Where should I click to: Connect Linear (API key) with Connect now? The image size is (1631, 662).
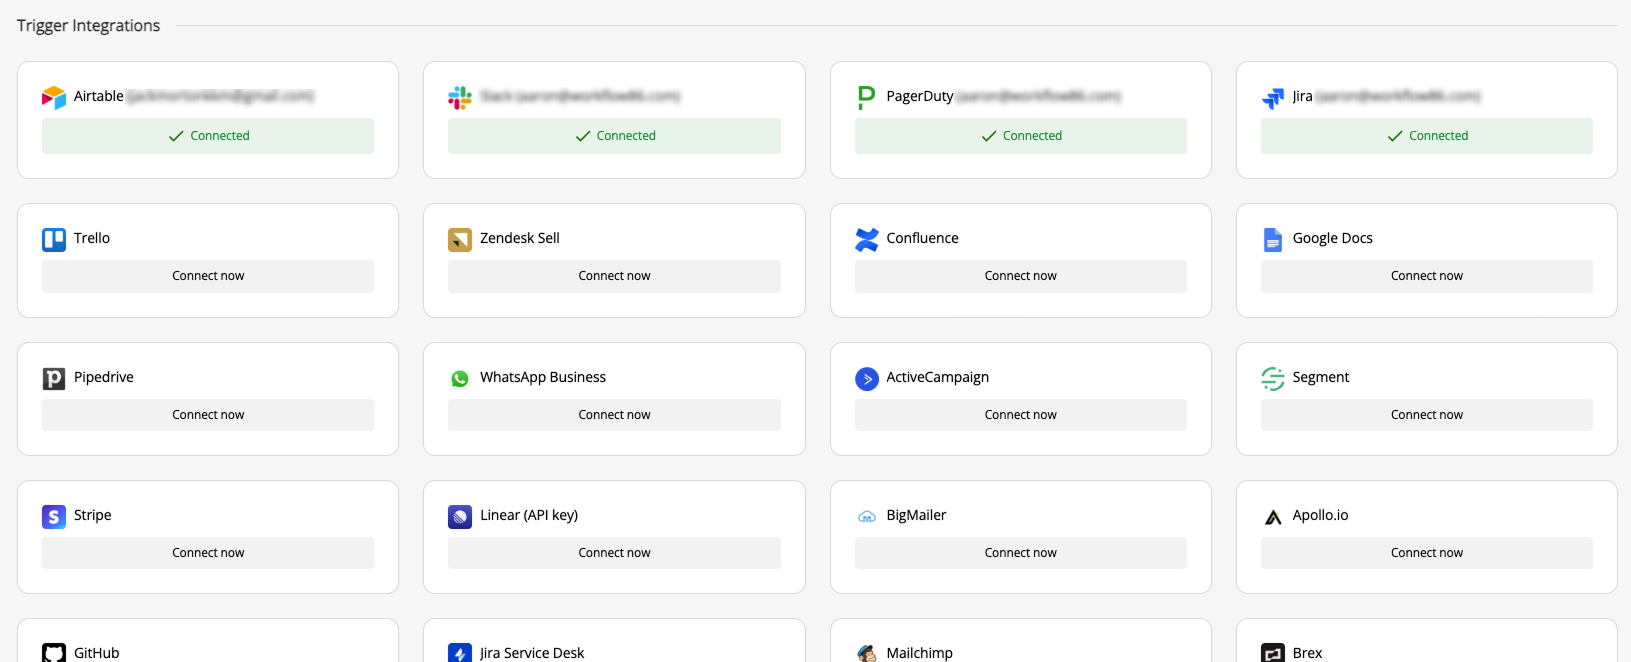[614, 553]
